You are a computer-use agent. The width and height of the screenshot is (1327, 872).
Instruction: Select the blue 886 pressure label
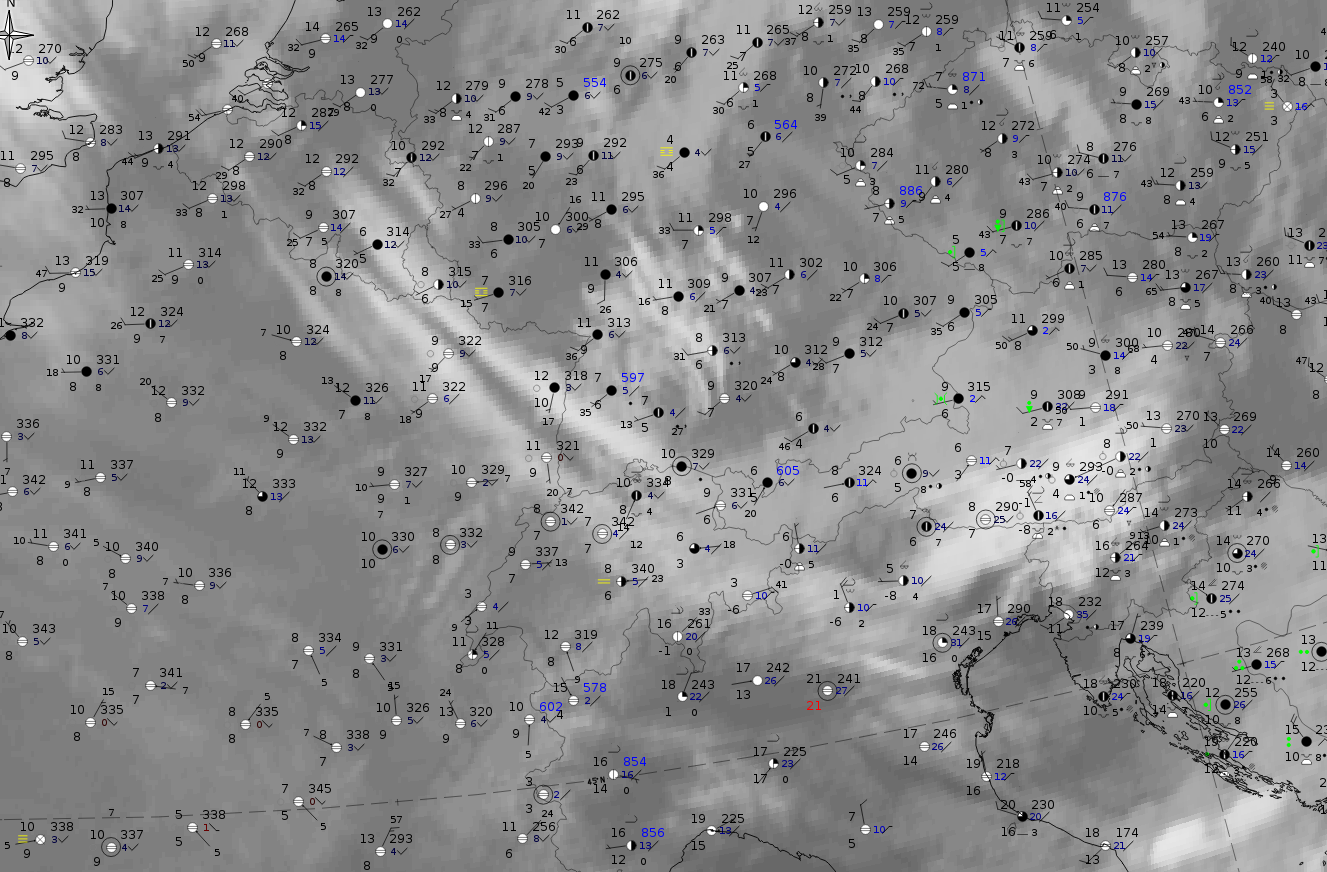pos(910,191)
